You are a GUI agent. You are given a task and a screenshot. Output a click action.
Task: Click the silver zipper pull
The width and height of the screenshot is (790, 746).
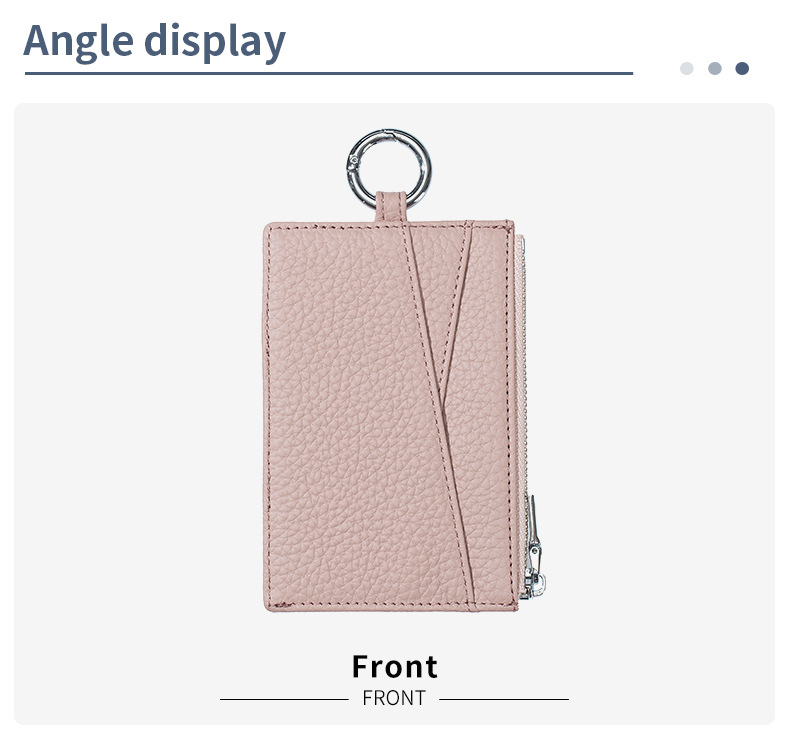coord(534,548)
